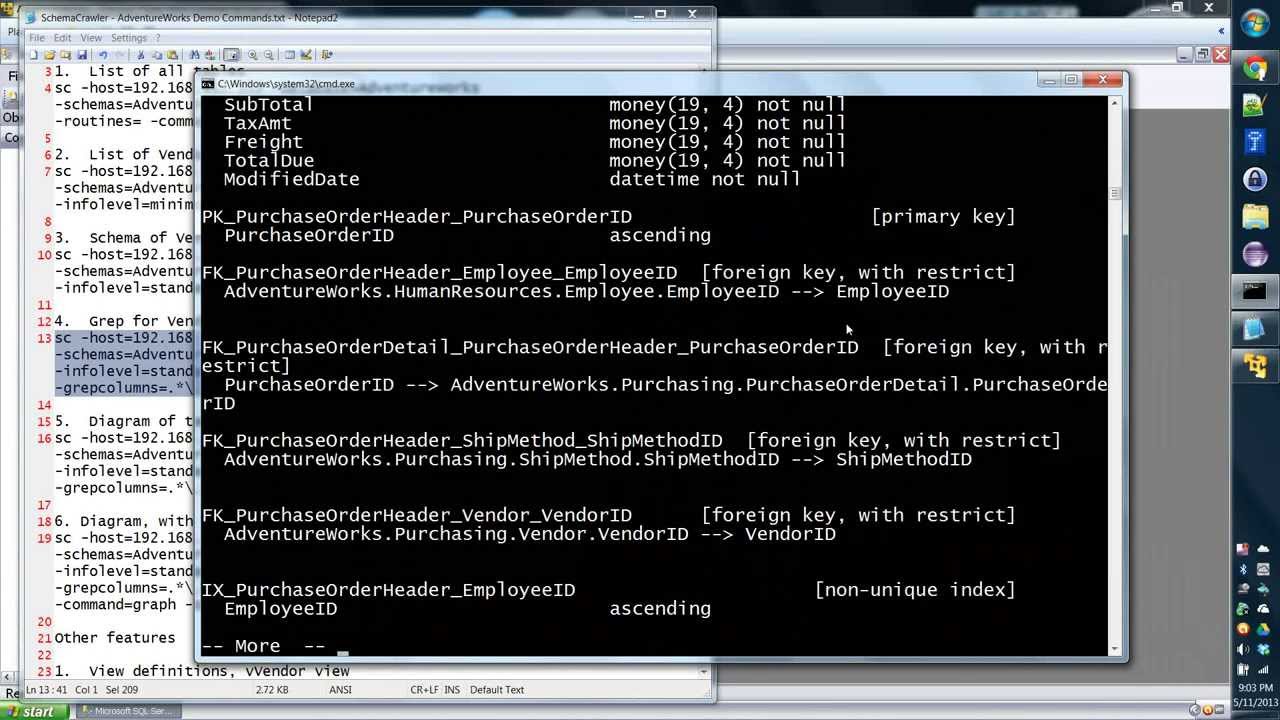This screenshot has width=1280, height=720.
Task: Click the Save disk icon in Notepad2
Action: [x=82, y=55]
